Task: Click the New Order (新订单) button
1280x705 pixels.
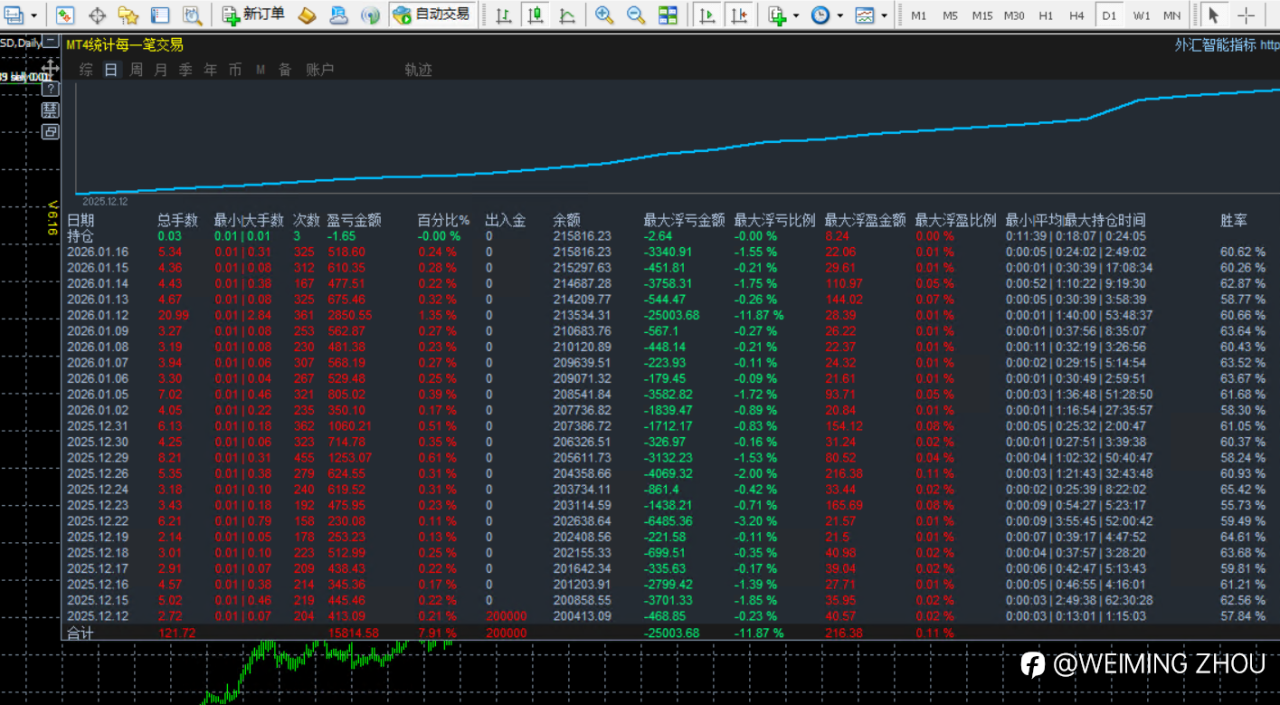Action: coord(253,15)
